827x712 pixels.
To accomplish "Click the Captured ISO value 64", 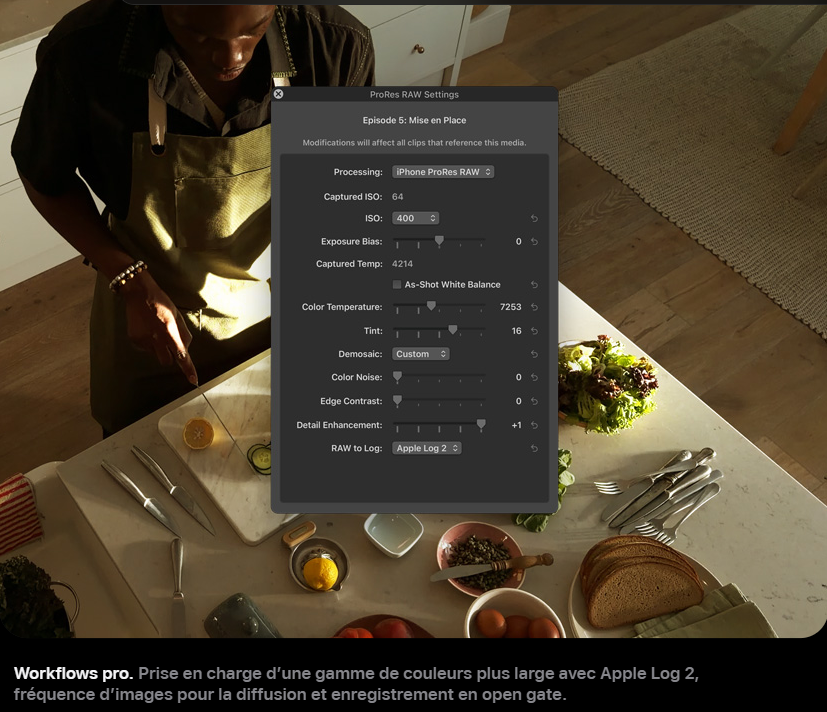I will [x=398, y=197].
